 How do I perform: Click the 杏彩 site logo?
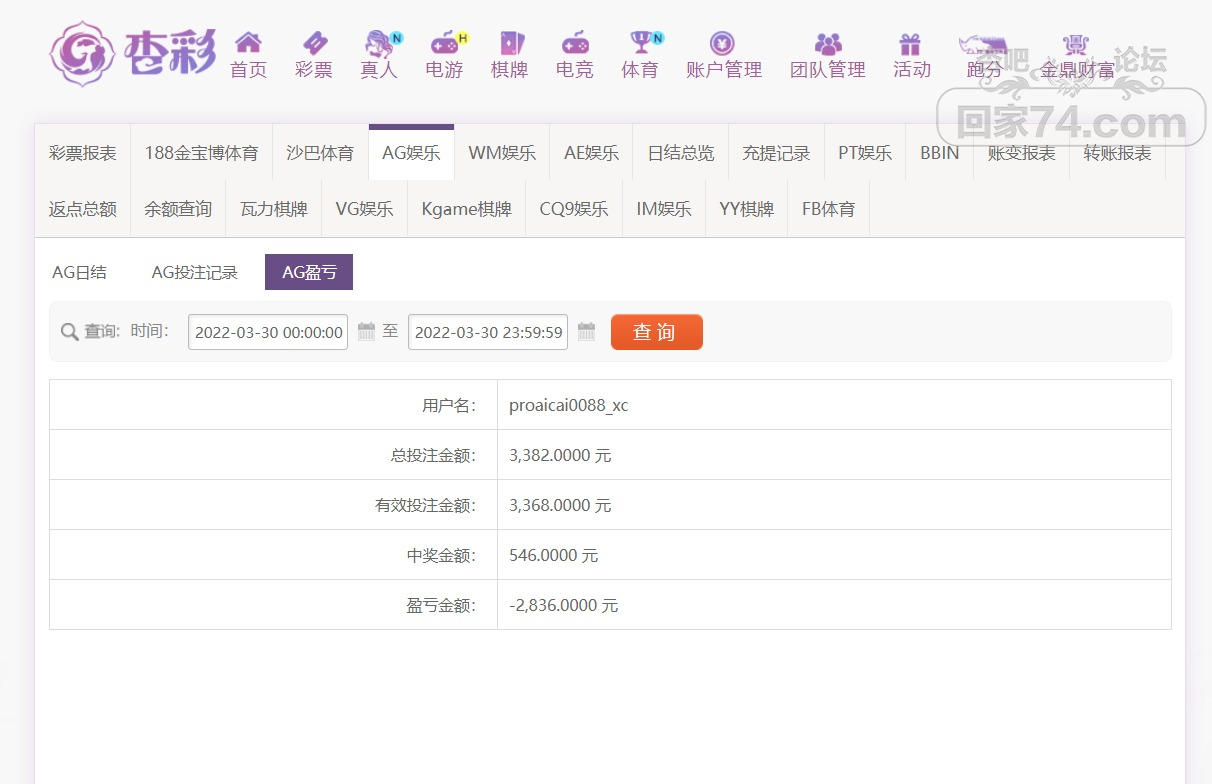coord(133,53)
